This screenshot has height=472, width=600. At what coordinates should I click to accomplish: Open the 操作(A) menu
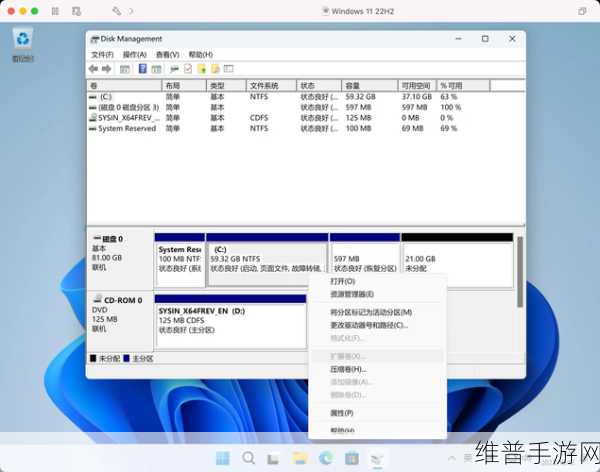point(135,55)
